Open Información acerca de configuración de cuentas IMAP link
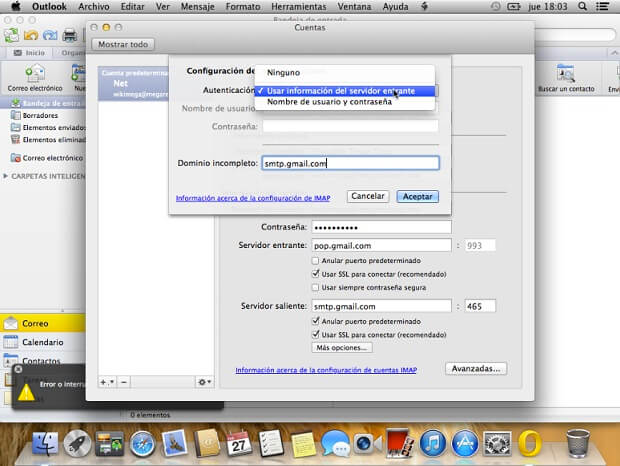This screenshot has height=466, width=620. click(x=326, y=370)
